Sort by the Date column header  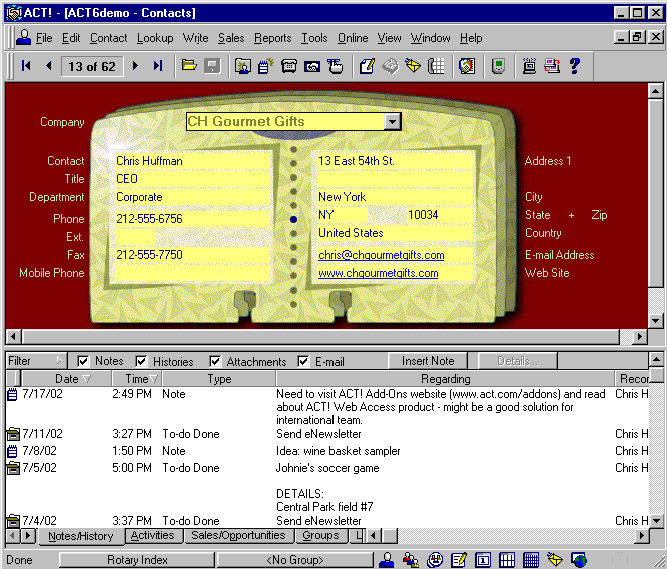coord(66,378)
